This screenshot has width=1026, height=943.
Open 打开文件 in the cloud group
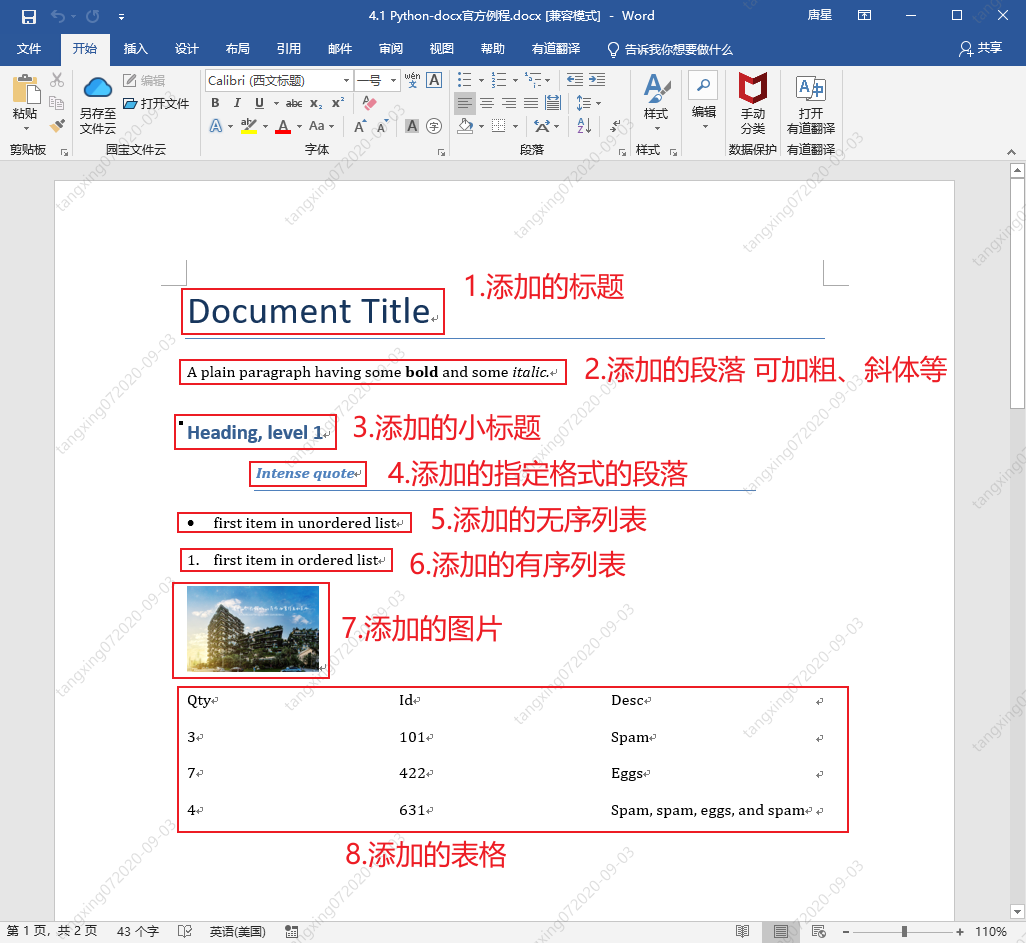tap(157, 104)
